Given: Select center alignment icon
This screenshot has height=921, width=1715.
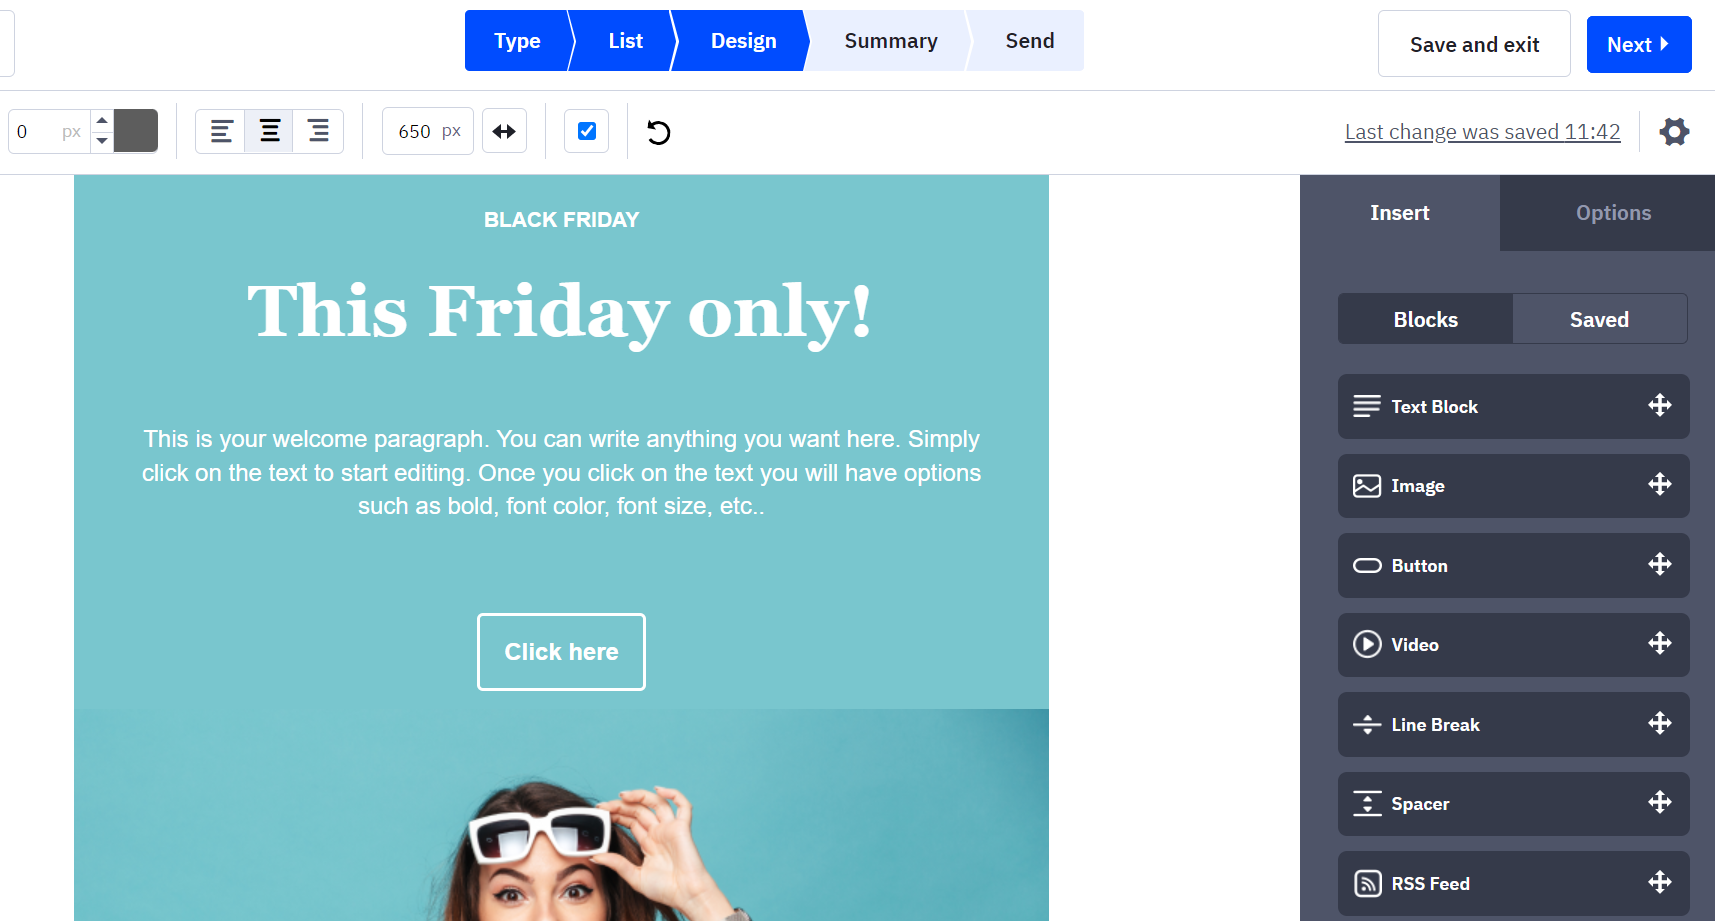Looking at the screenshot, I should click(x=270, y=131).
